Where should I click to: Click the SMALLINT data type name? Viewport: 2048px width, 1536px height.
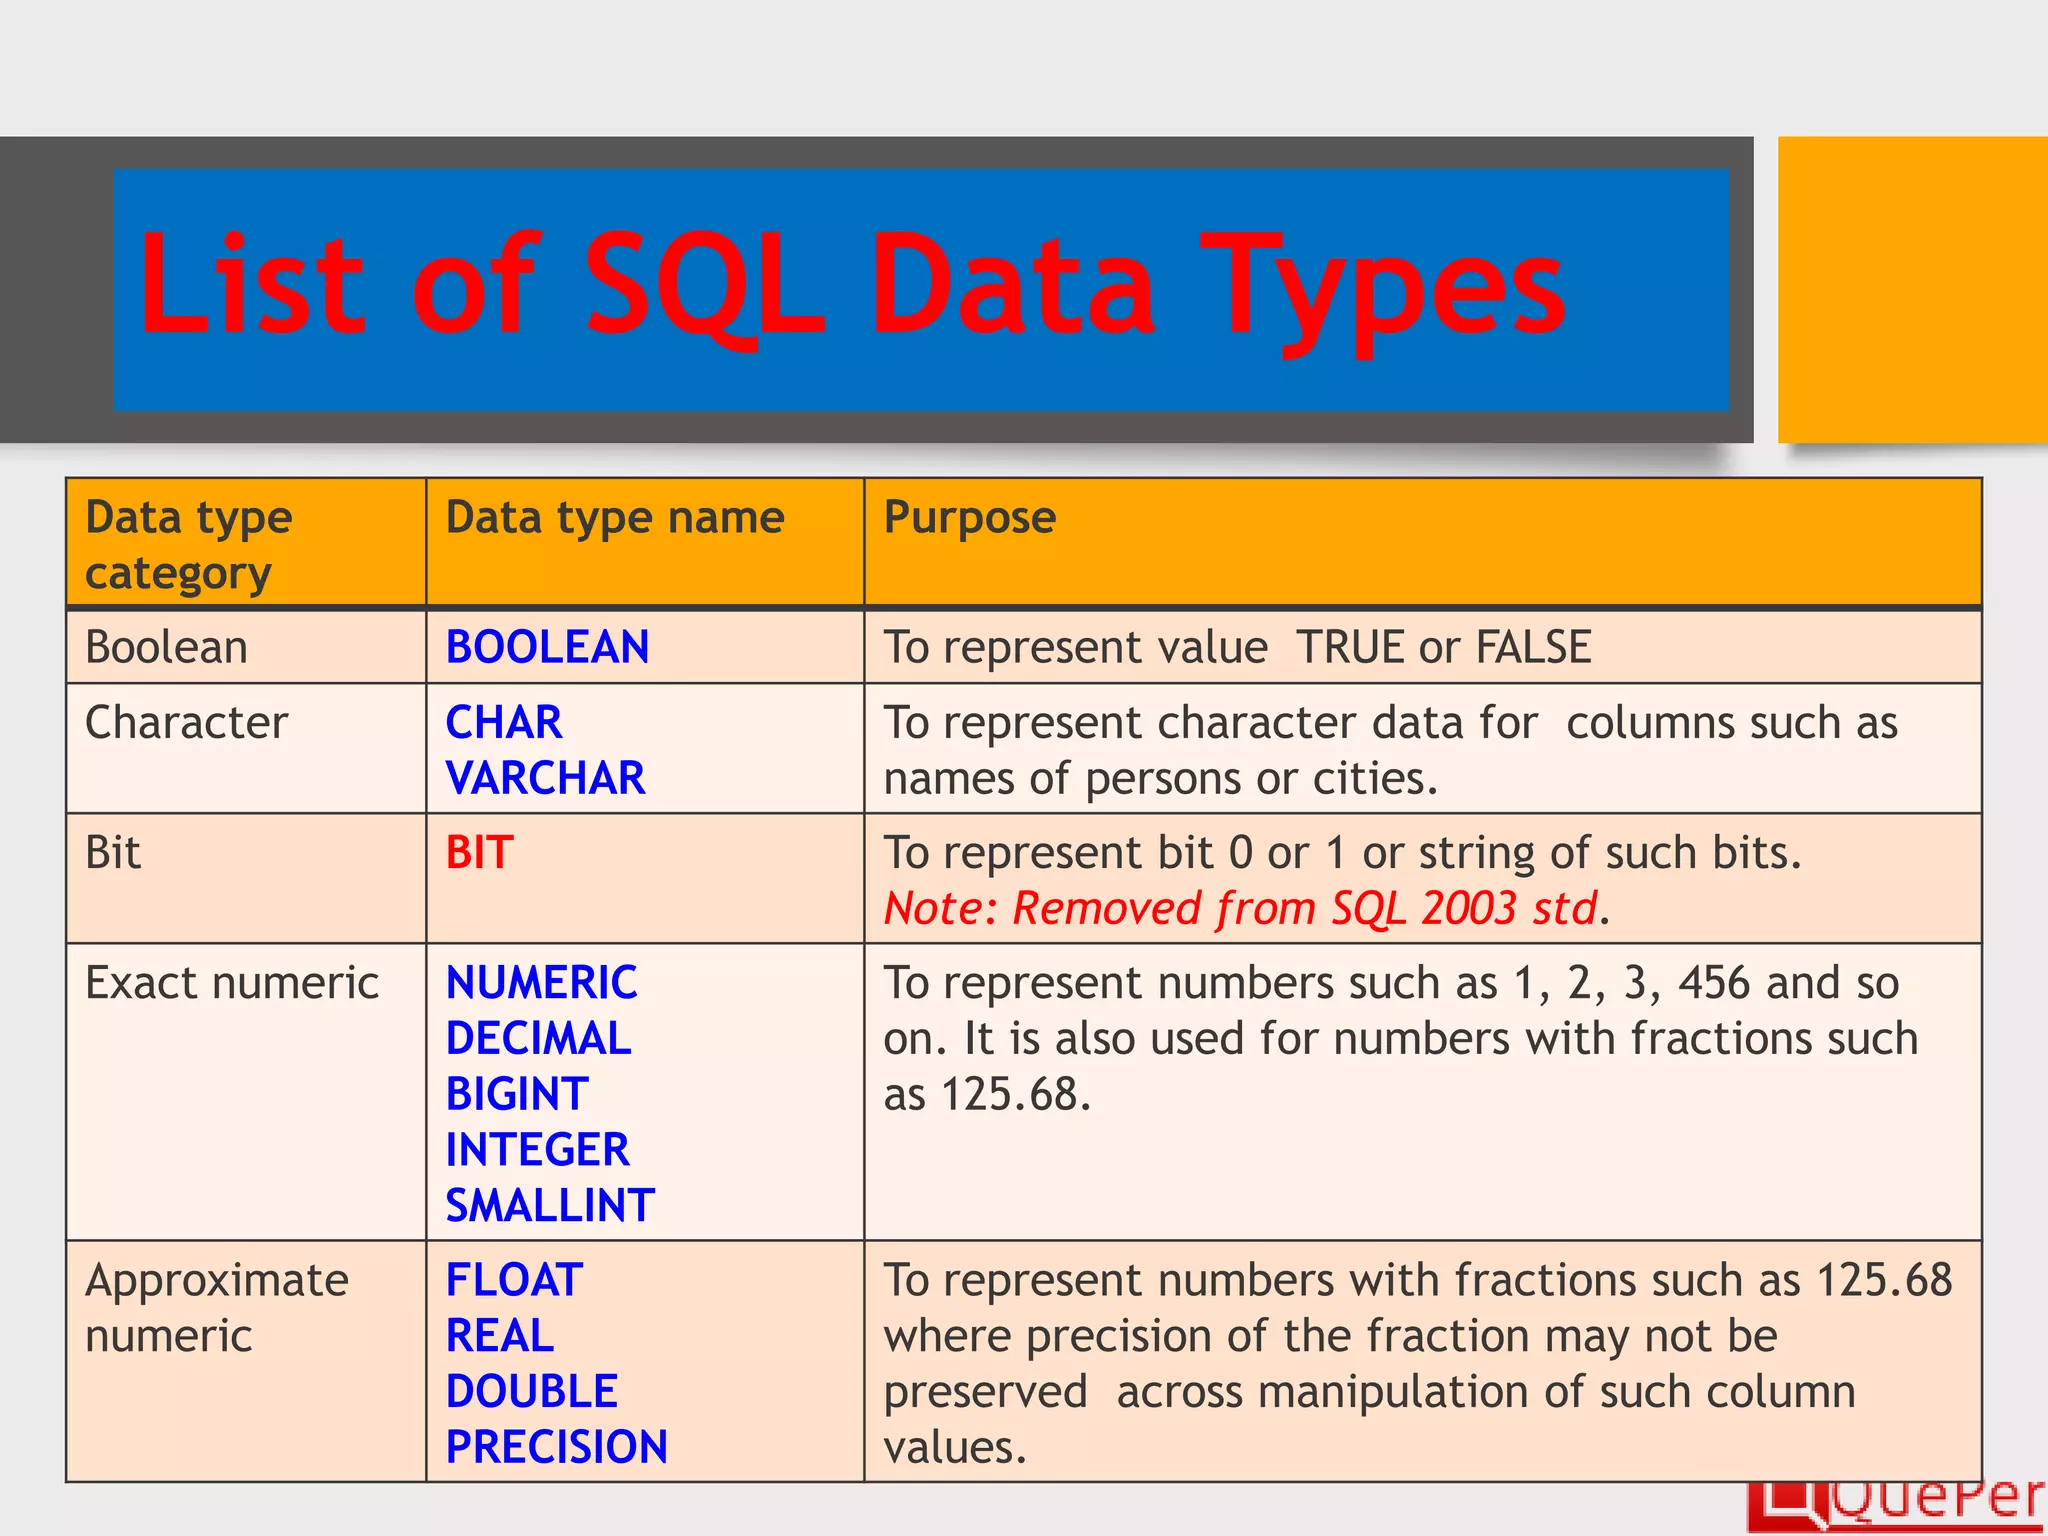550,1205
